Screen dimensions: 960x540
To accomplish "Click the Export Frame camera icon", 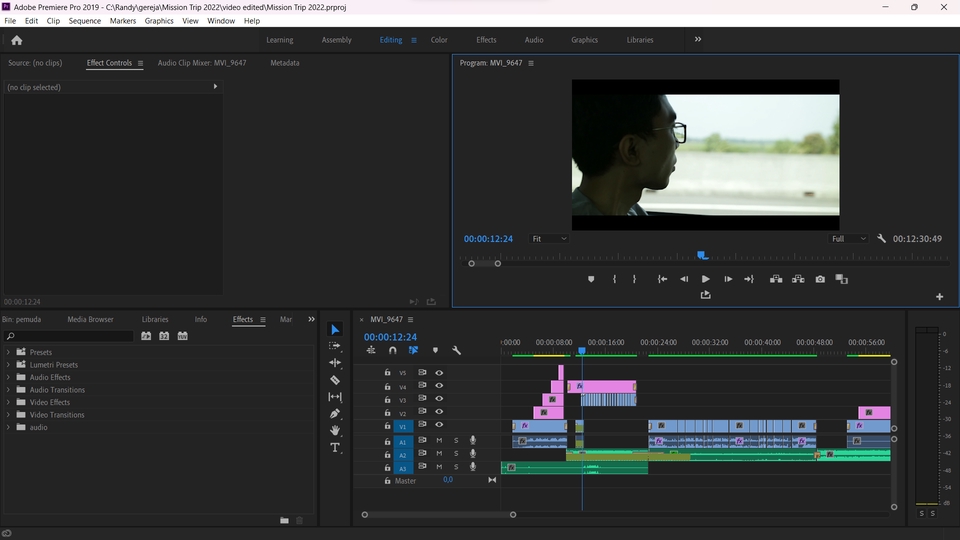I will click(820, 279).
